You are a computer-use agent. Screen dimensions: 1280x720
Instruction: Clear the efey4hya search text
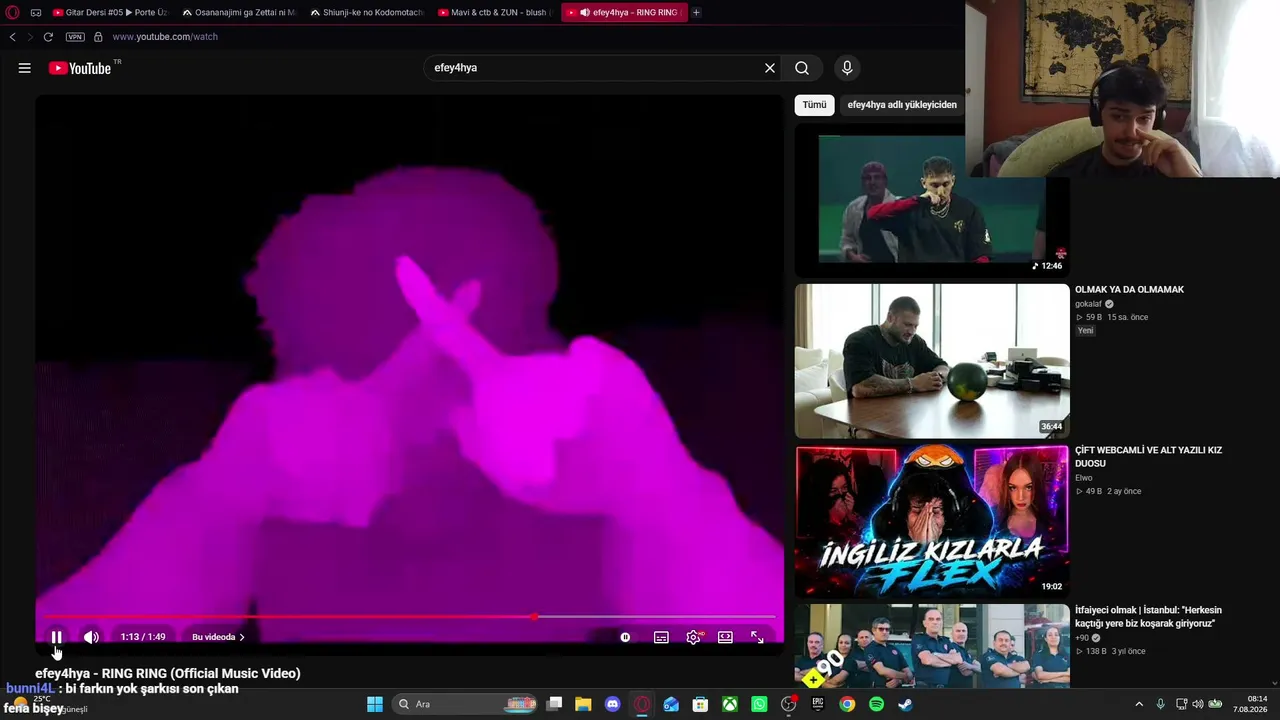tap(770, 68)
